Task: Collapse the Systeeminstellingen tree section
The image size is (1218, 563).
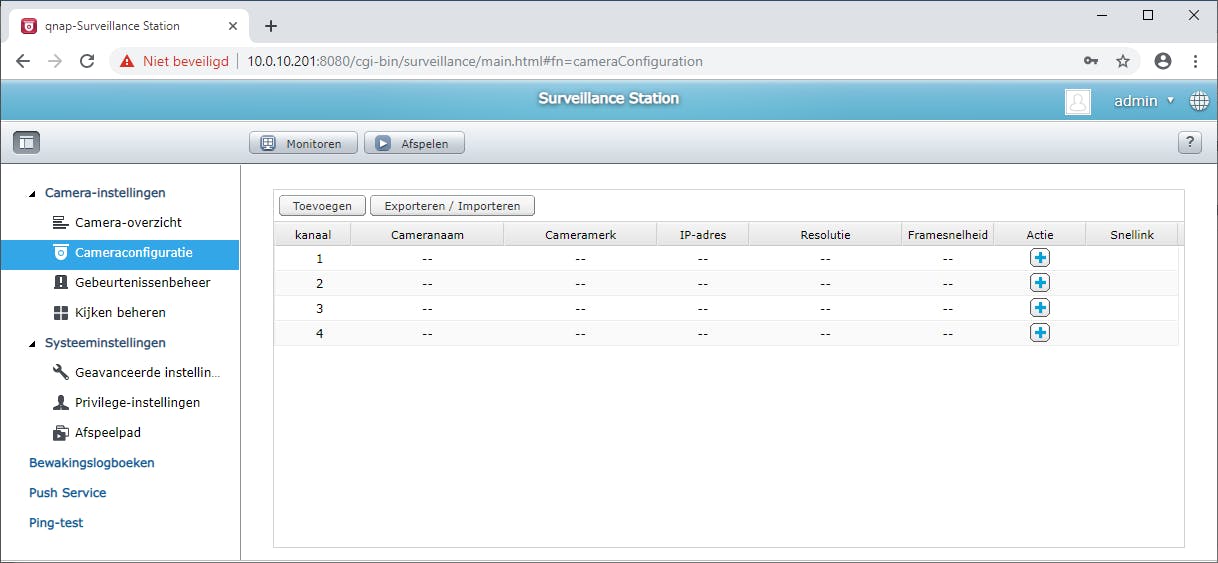Action: (32, 344)
